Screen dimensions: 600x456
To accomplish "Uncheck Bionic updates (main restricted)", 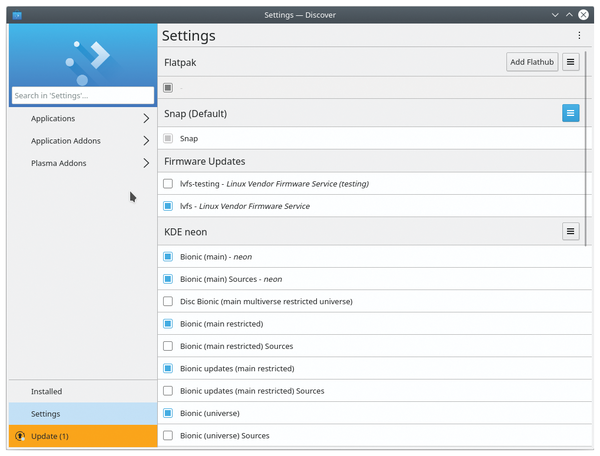I will pos(168,368).
